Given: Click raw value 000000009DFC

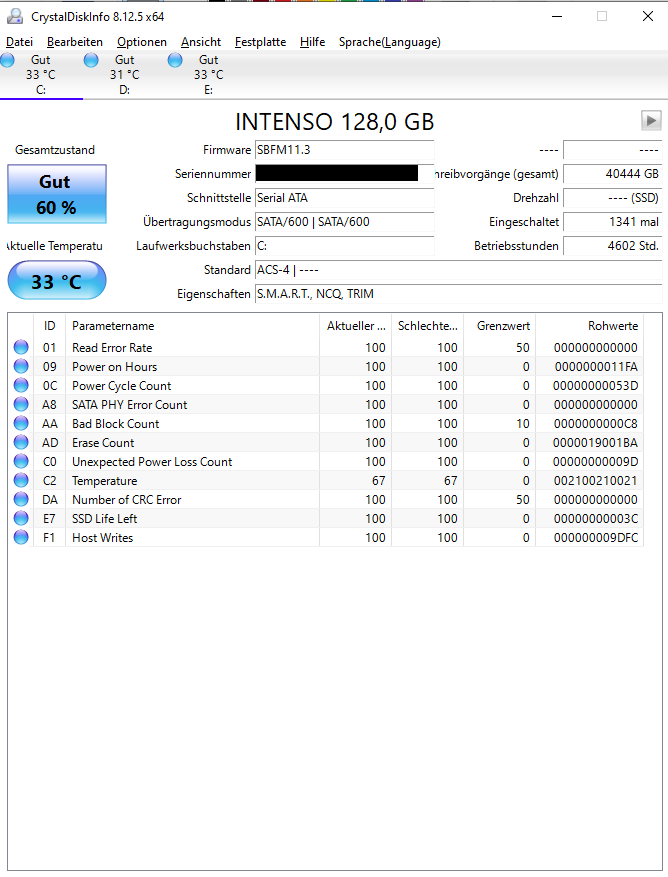Looking at the screenshot, I should tap(596, 538).
